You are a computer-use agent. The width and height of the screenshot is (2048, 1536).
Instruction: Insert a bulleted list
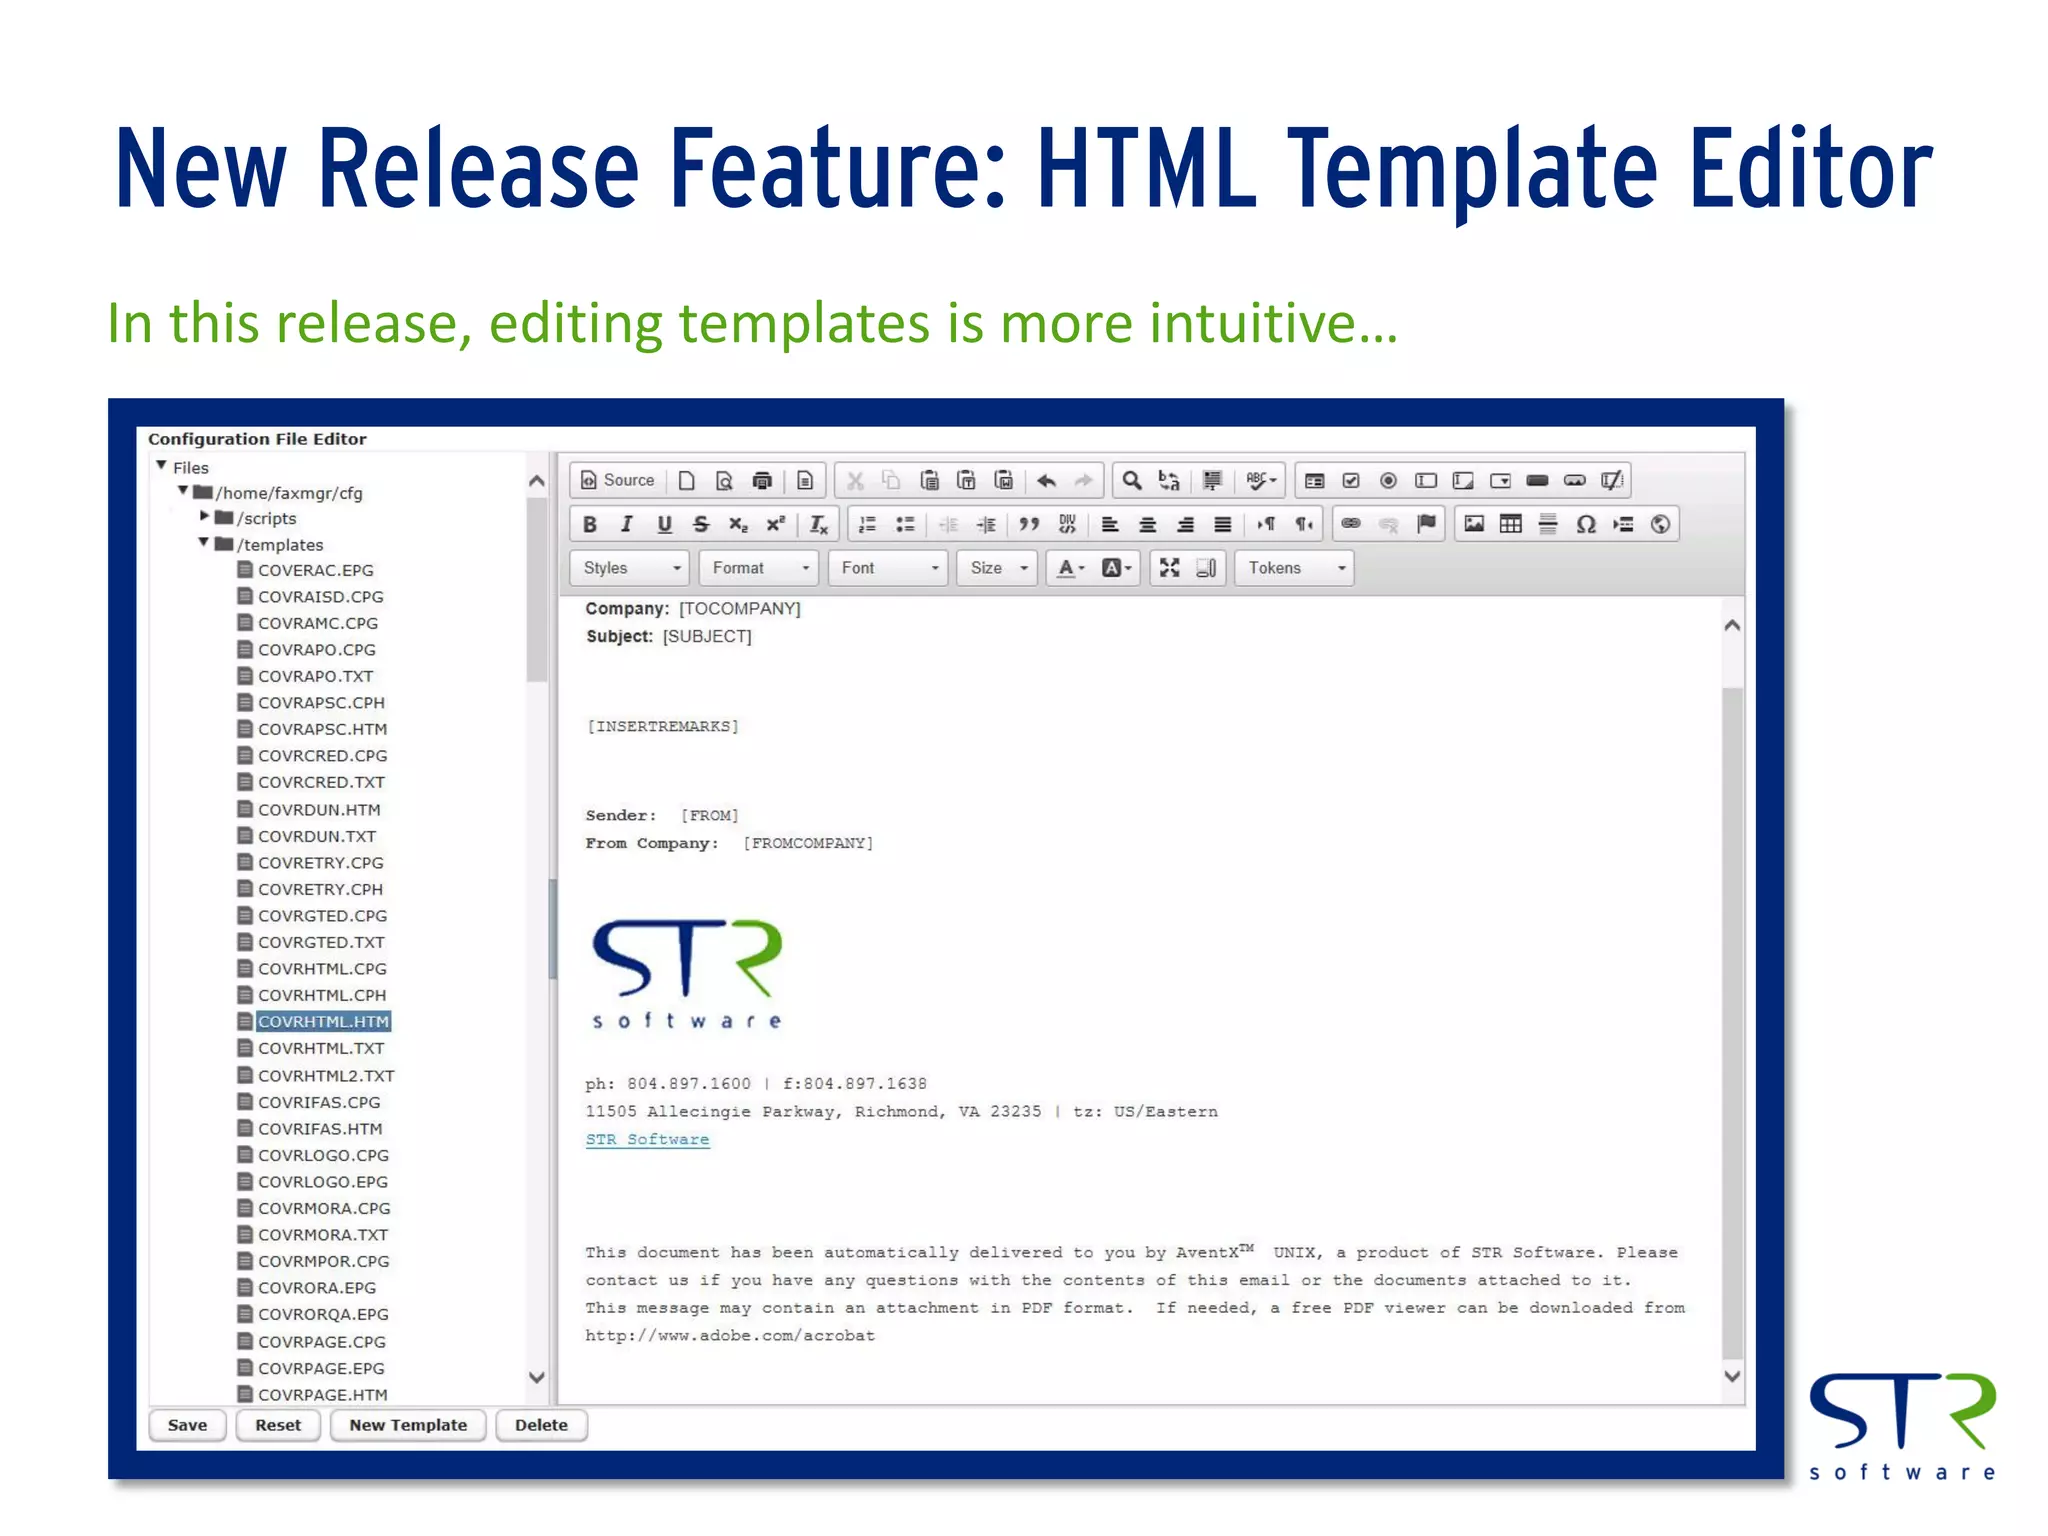pos(905,524)
